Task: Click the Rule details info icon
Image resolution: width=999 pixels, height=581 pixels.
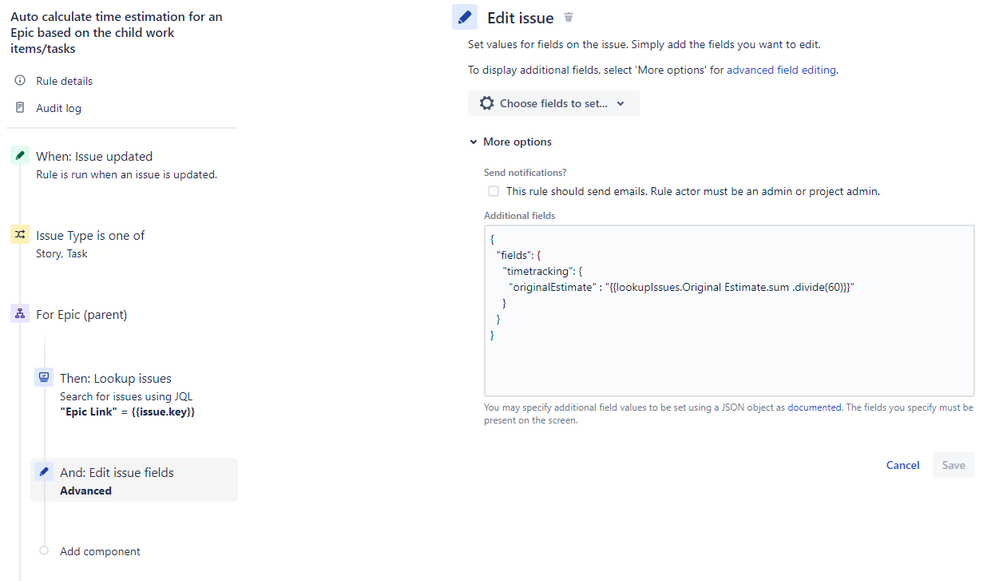Action: coord(20,80)
